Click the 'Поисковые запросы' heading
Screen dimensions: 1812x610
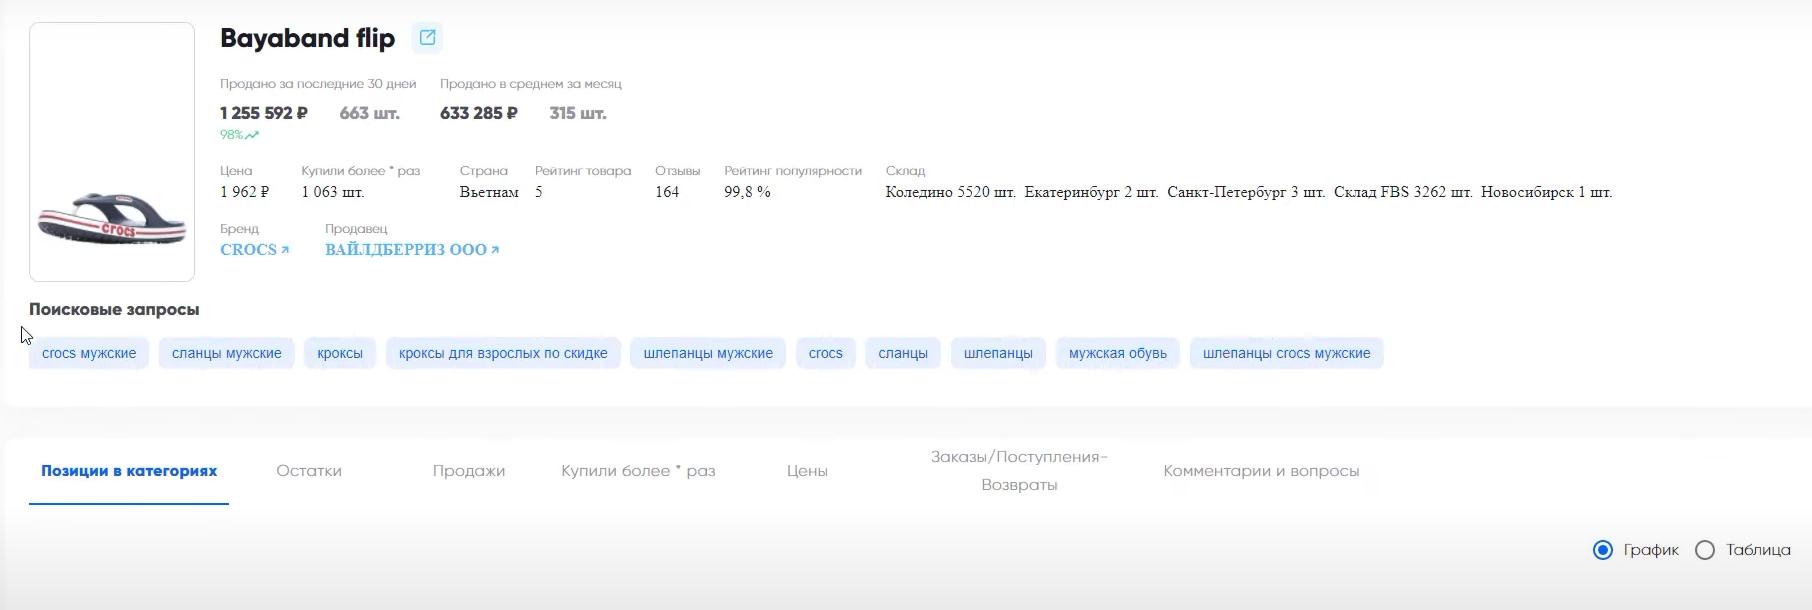tap(114, 310)
